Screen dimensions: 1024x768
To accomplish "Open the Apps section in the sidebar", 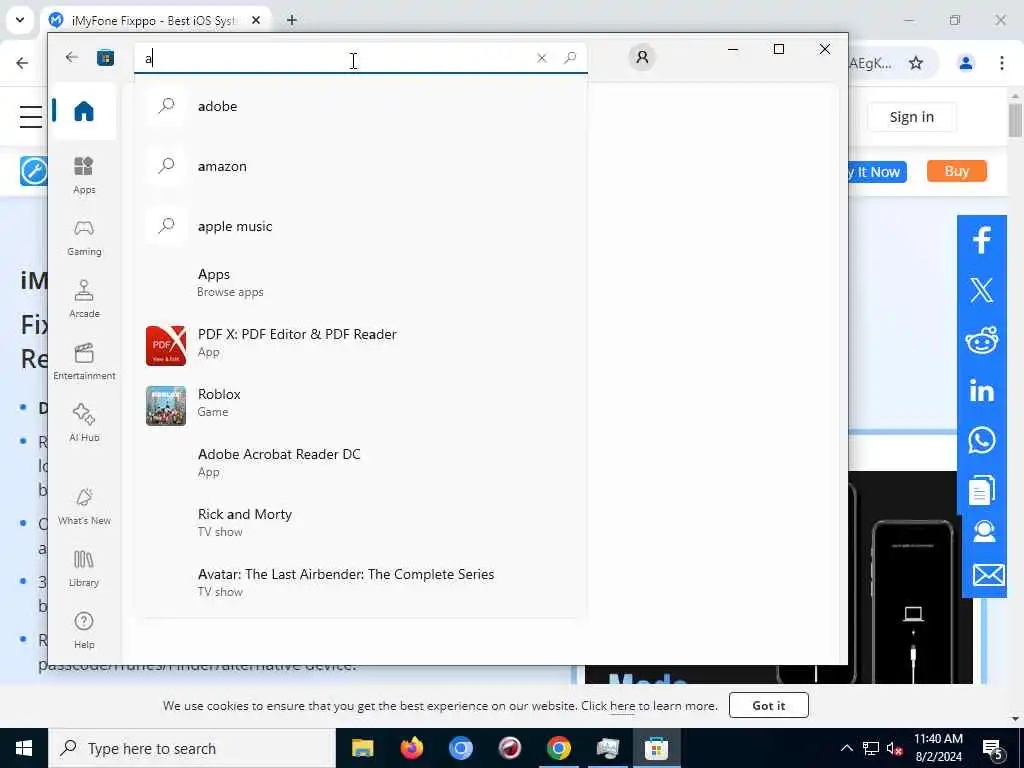I will click(x=84, y=175).
